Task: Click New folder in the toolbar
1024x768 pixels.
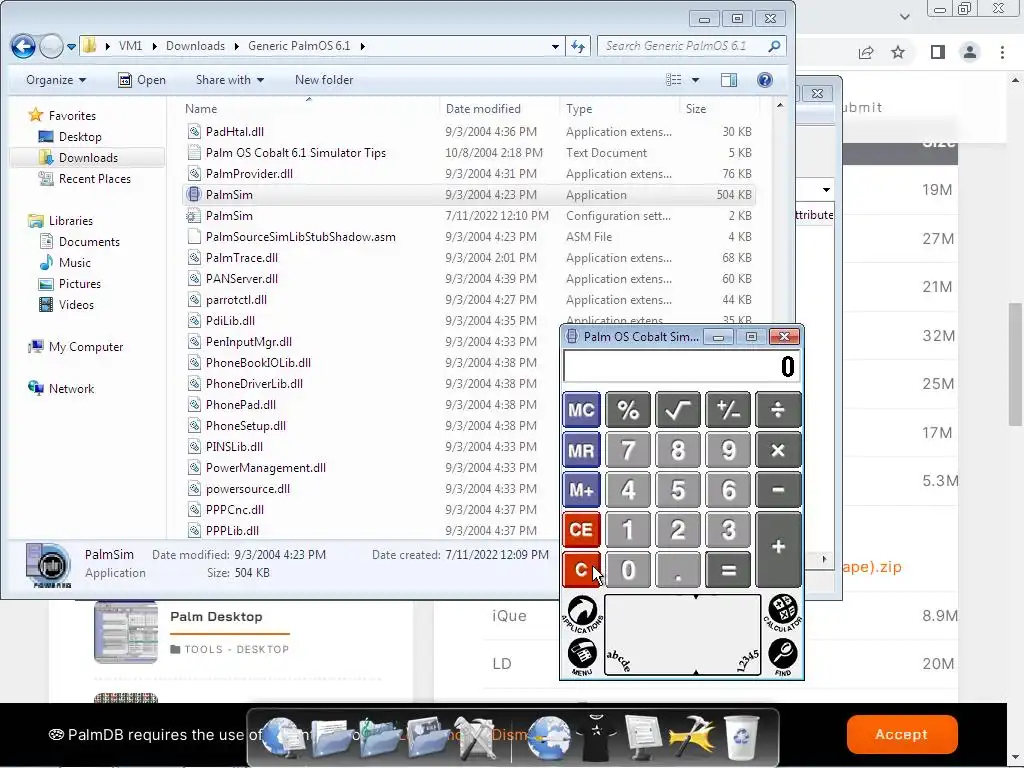Action: coord(324,80)
